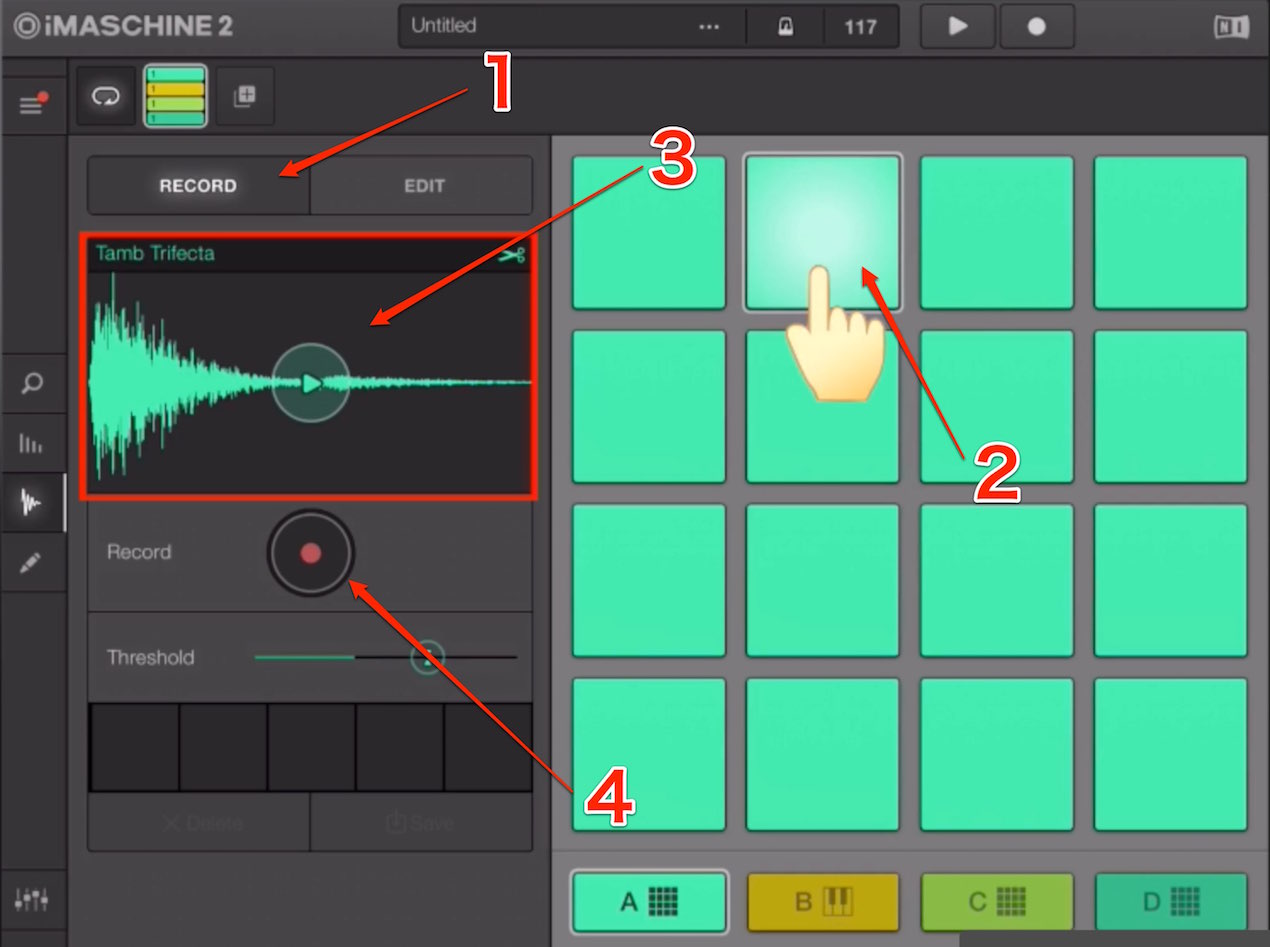Select group B keyboard button

pyautogui.click(x=823, y=902)
